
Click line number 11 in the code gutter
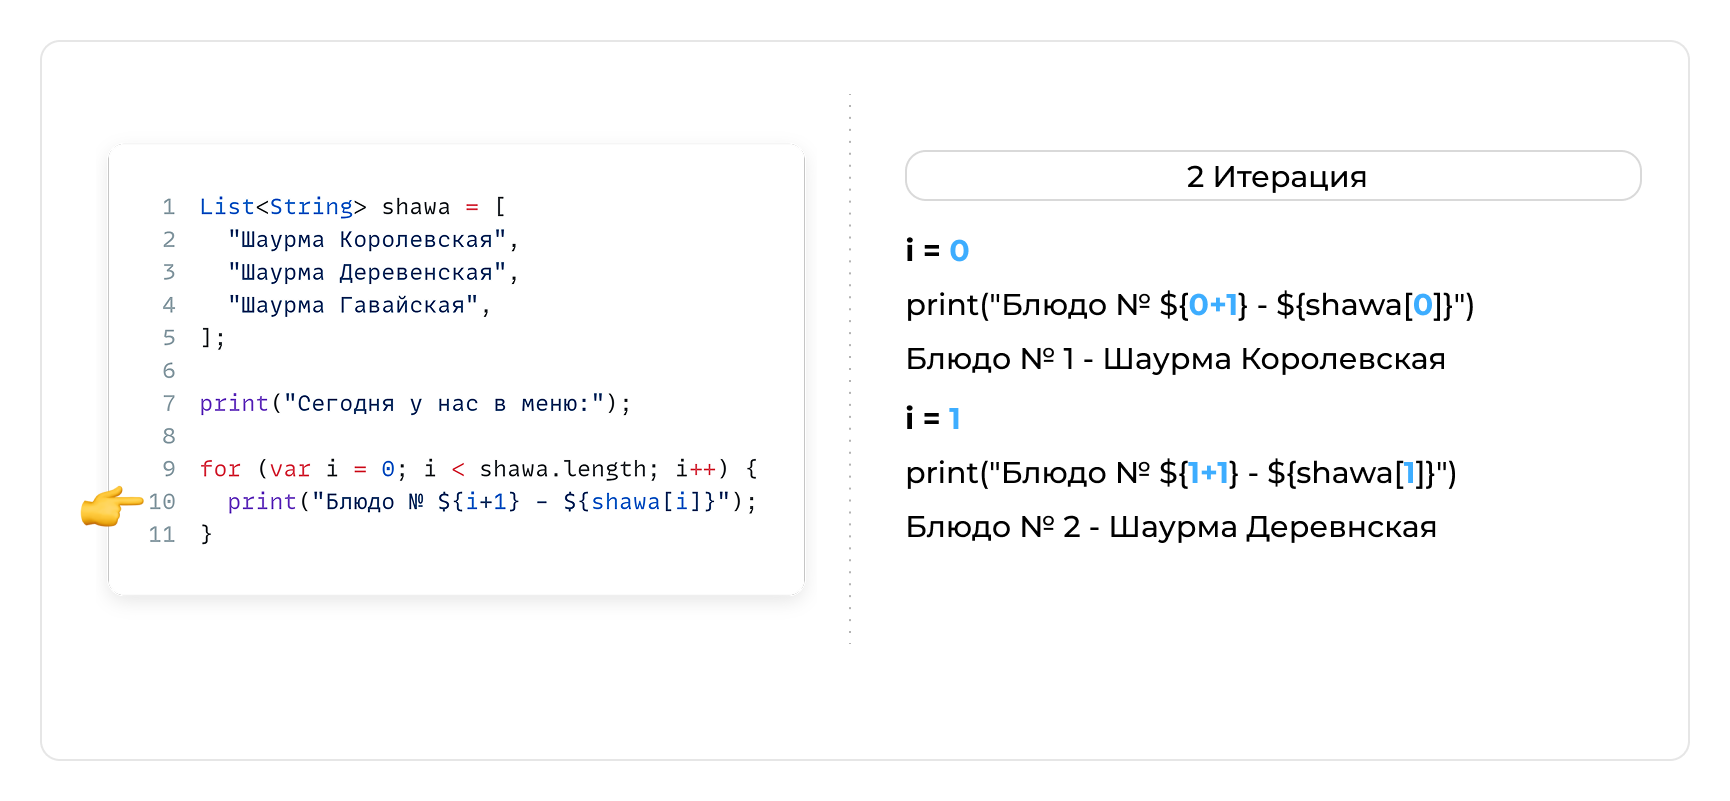pos(162,535)
